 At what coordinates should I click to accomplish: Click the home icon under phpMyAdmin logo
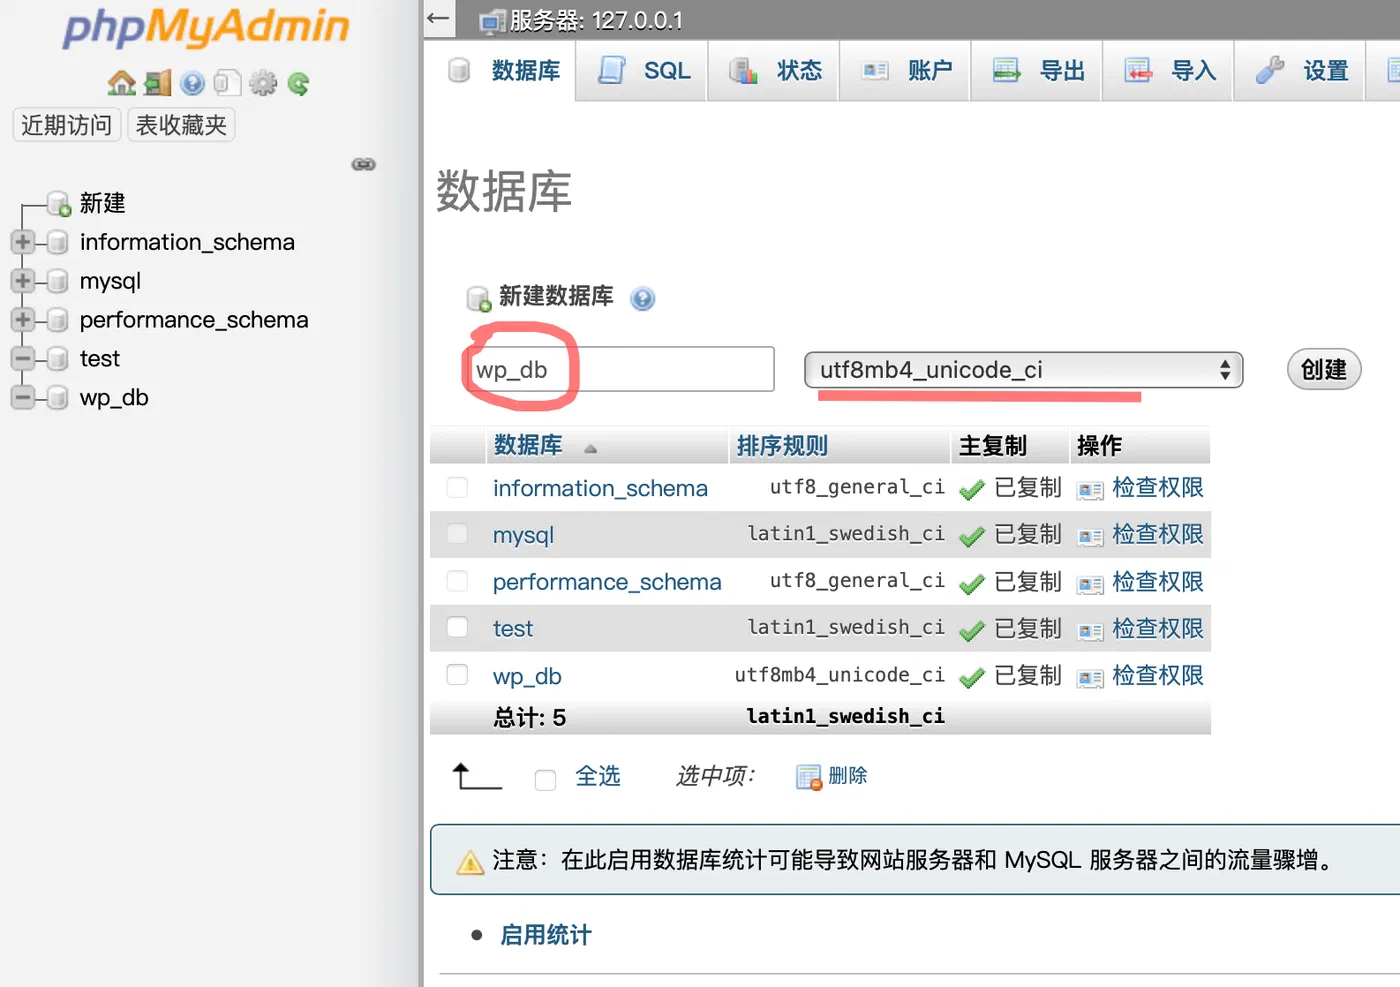click(122, 83)
